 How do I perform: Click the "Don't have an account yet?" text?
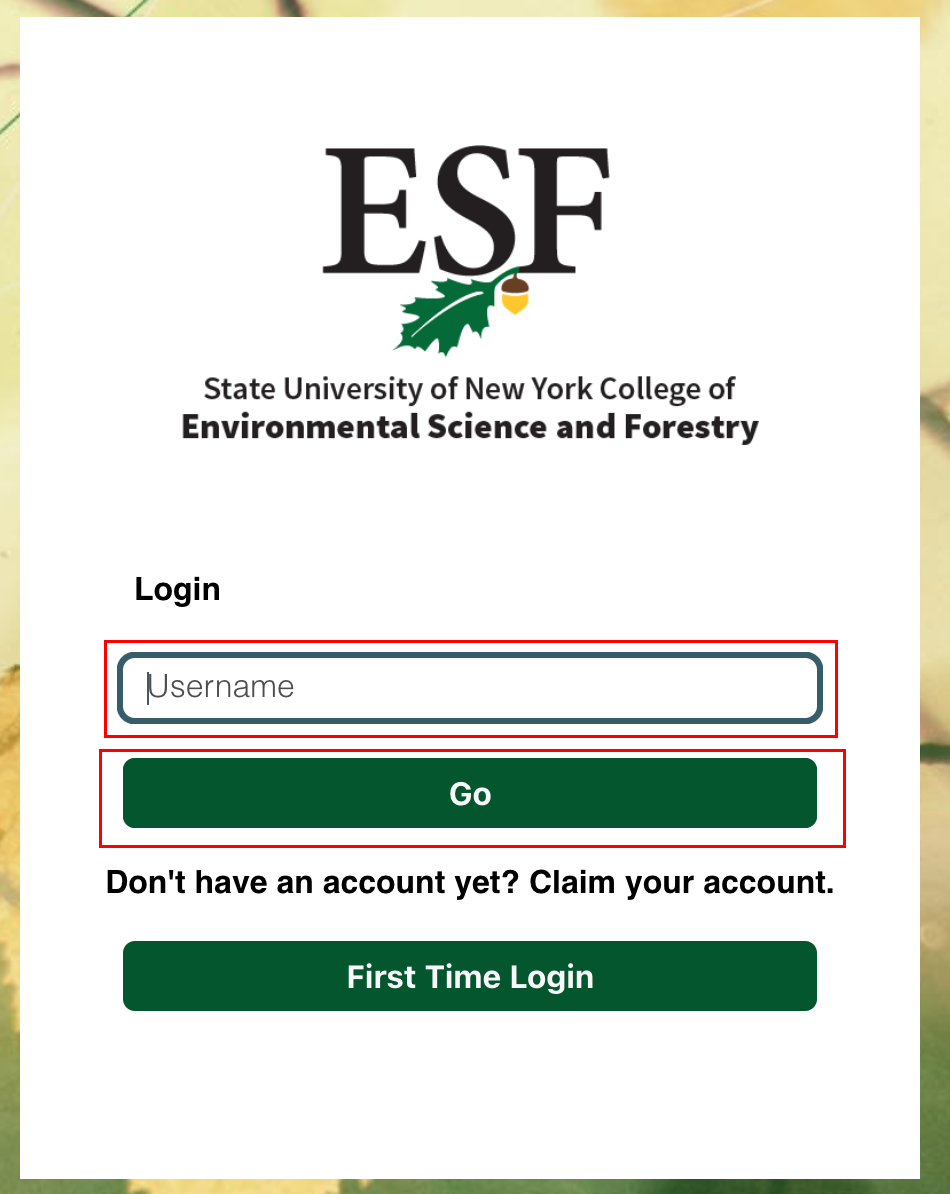(314, 883)
